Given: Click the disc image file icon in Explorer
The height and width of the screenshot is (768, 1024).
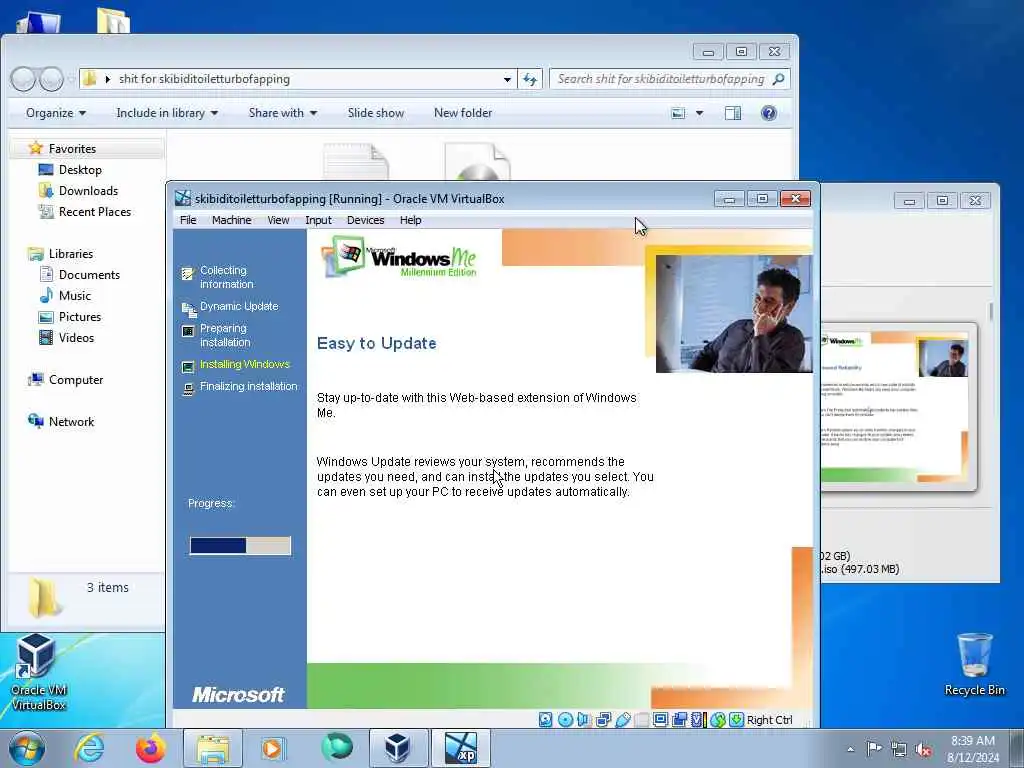Looking at the screenshot, I should [x=477, y=161].
